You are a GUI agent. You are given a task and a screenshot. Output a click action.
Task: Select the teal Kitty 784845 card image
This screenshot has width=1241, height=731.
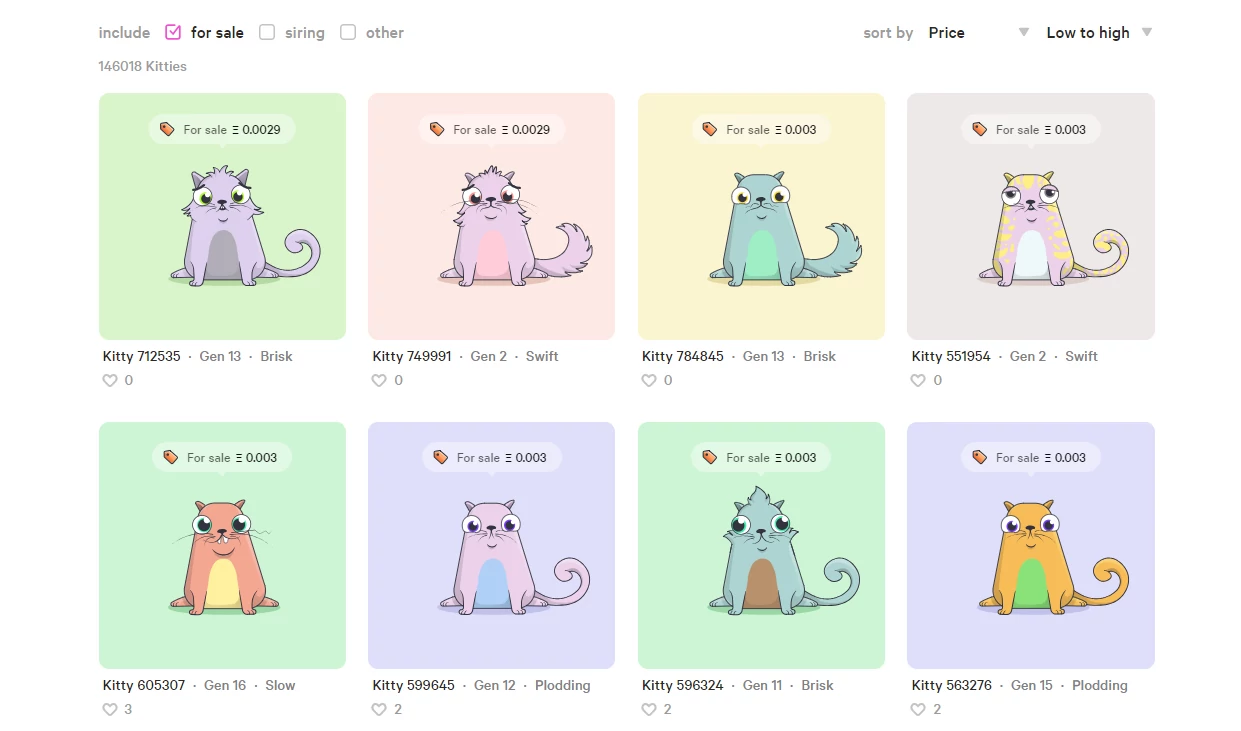click(x=761, y=216)
